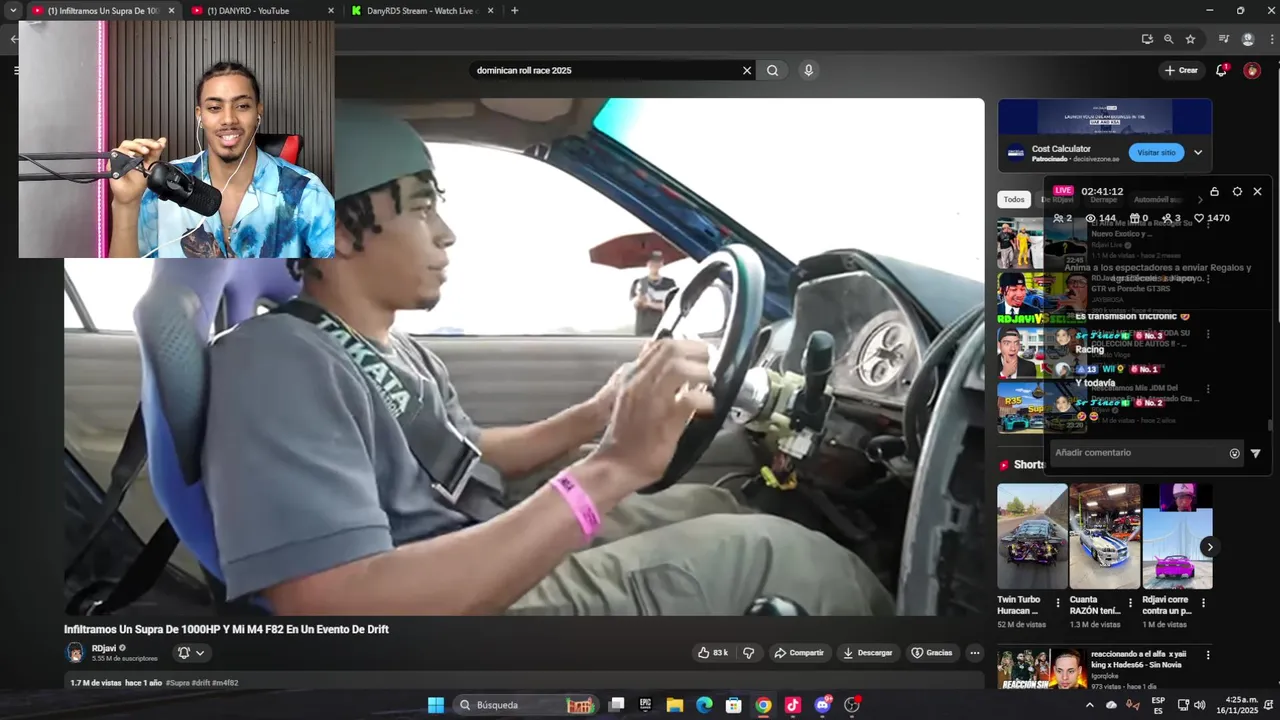Screen dimensions: 1280x720
Task: Click the dominican roll race search field
Action: coord(603,70)
